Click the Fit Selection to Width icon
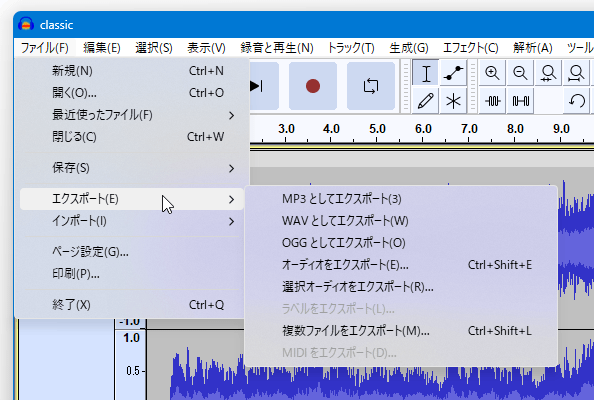The height and width of the screenshot is (400, 594). (548, 73)
